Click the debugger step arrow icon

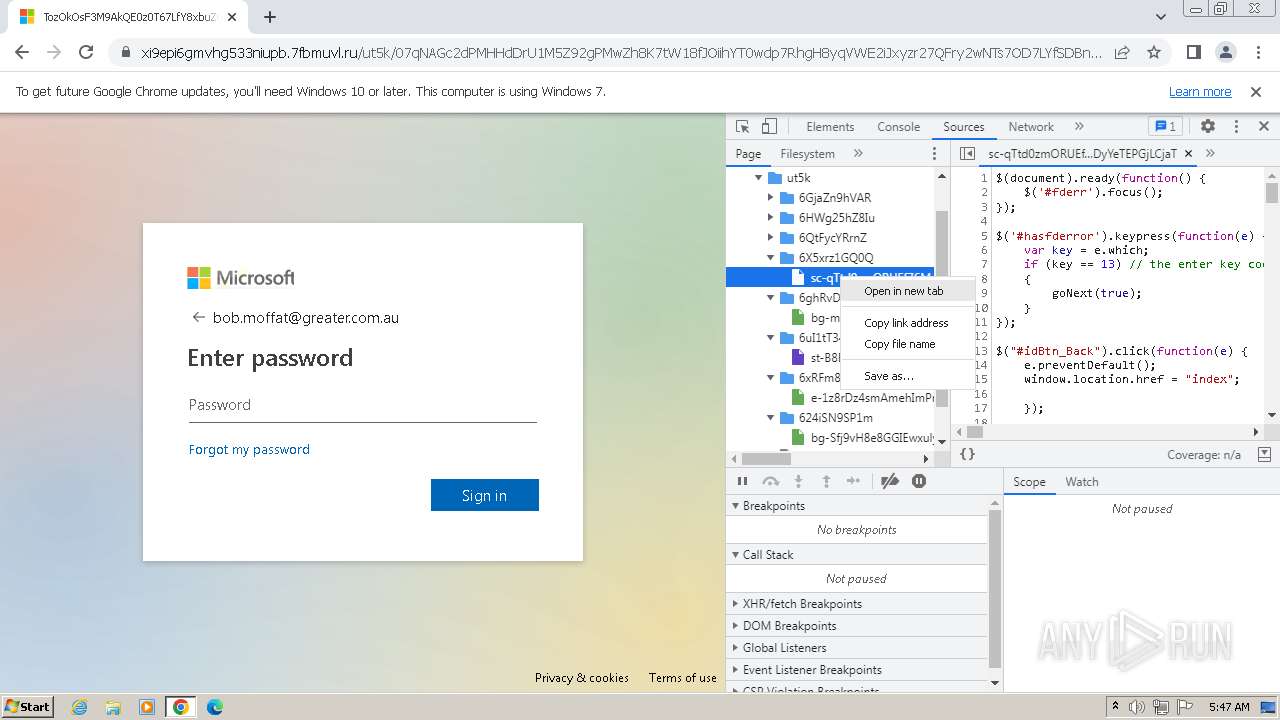click(x=853, y=482)
